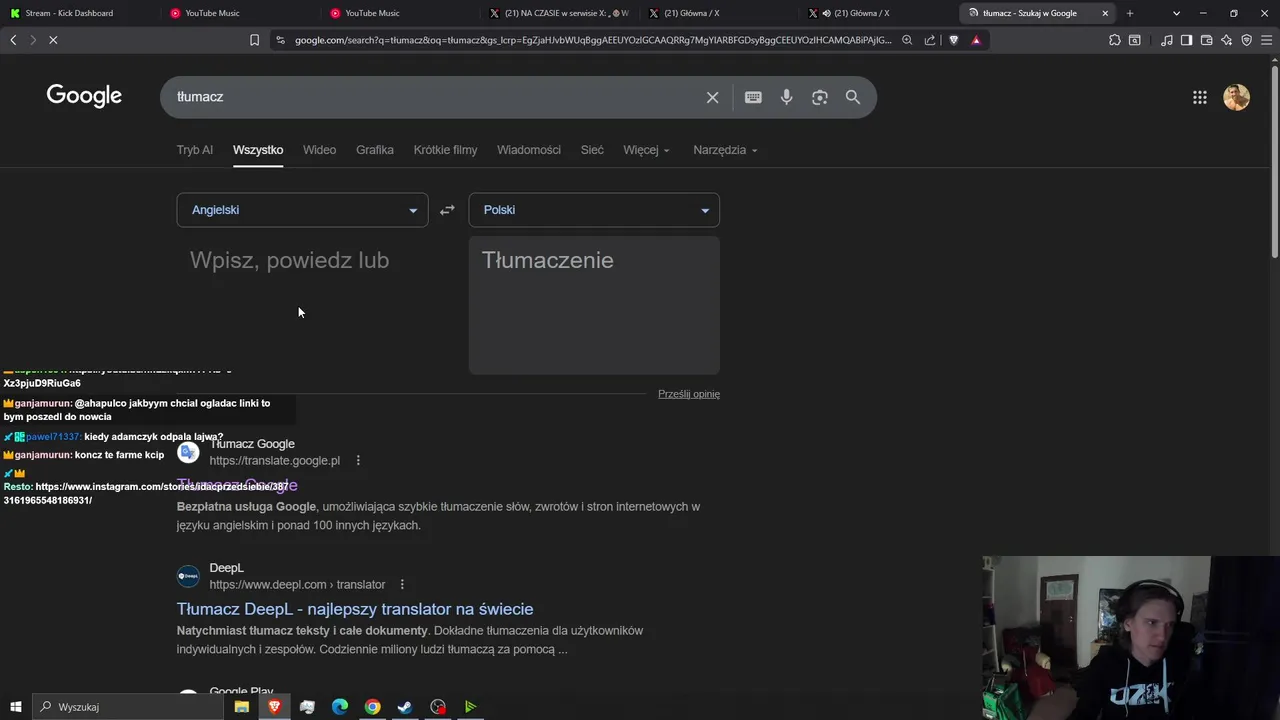Viewport: 1280px width, 720px height.
Task: Show Krótkie filmy results
Action: [x=445, y=150]
